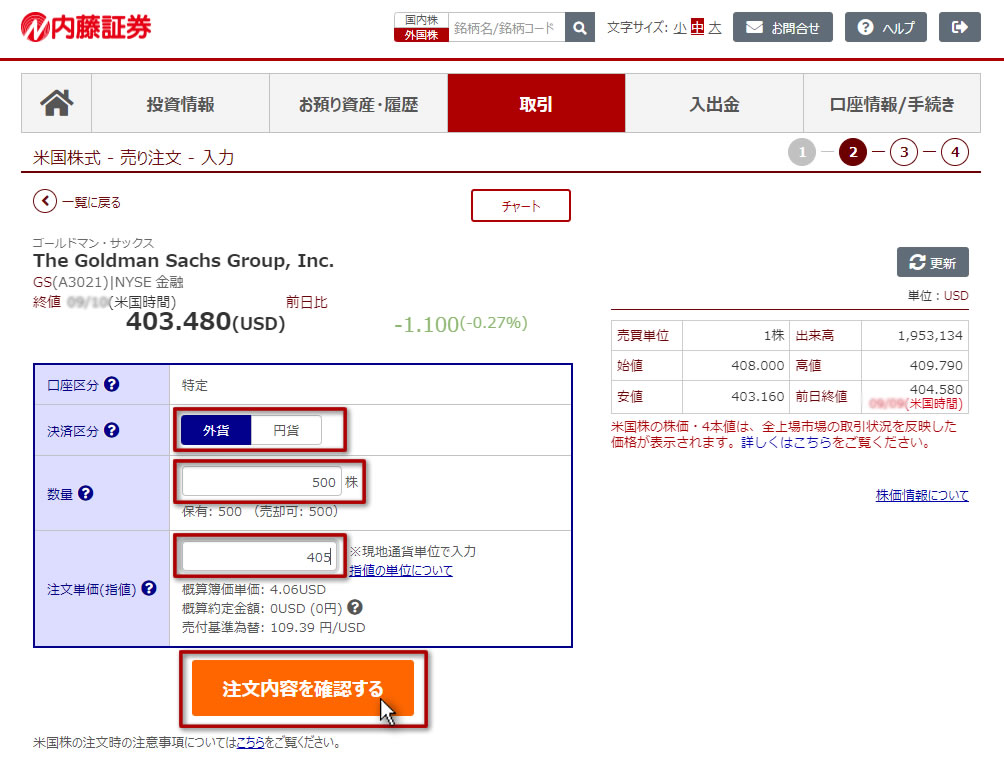The height and width of the screenshot is (767, 1004).
Task: Click The Goldman Sachs Group, Inc. name
Action: point(184,261)
